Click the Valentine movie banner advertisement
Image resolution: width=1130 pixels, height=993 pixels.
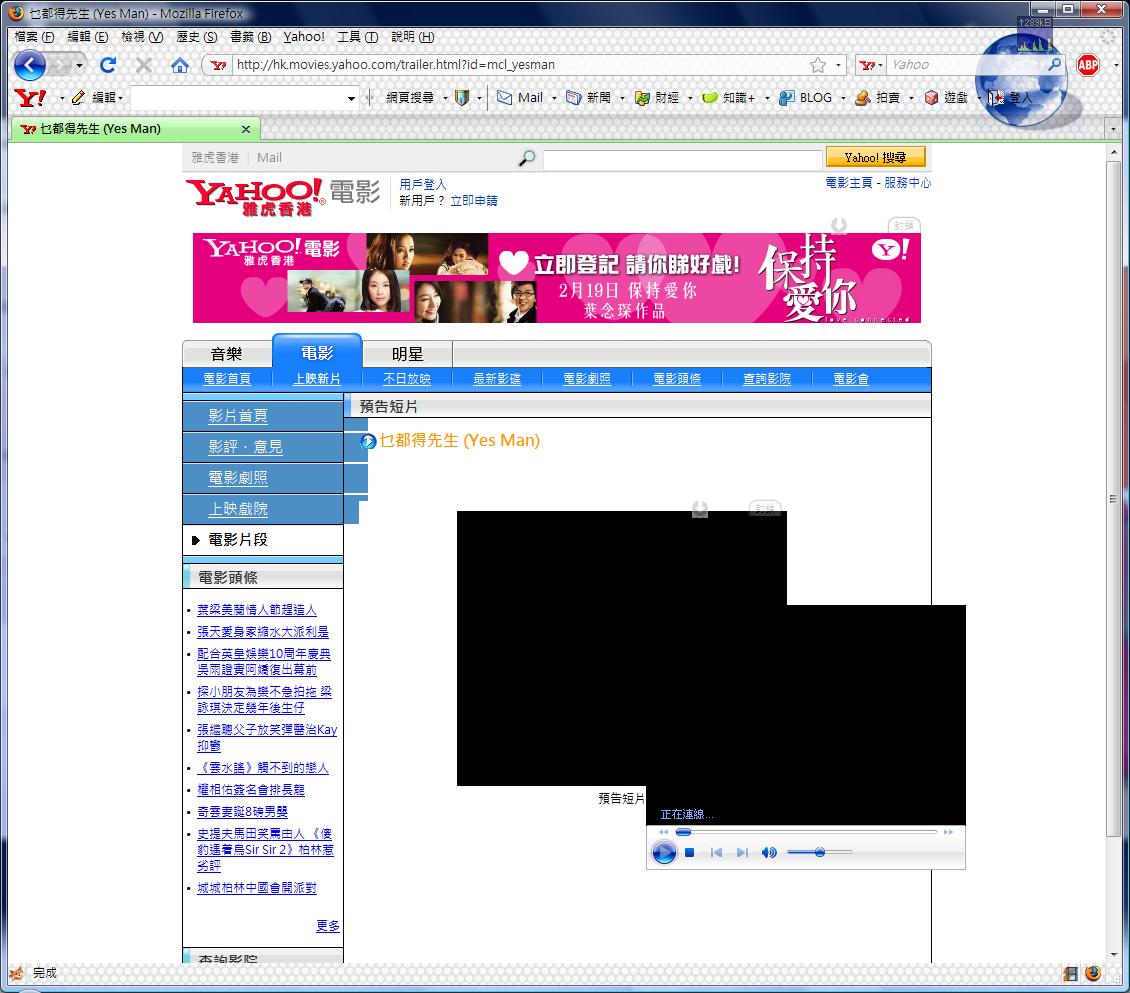(556, 278)
